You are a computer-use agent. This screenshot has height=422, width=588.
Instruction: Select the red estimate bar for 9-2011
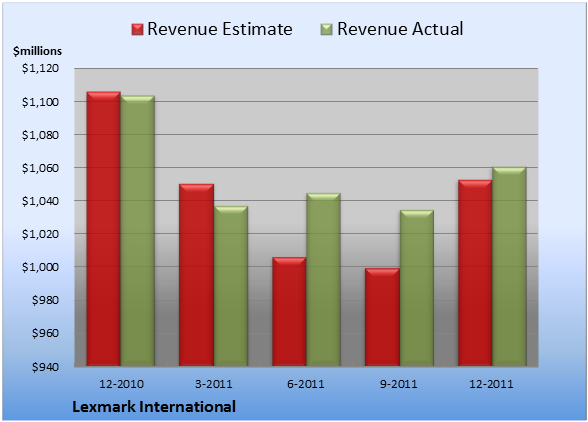coord(382,317)
